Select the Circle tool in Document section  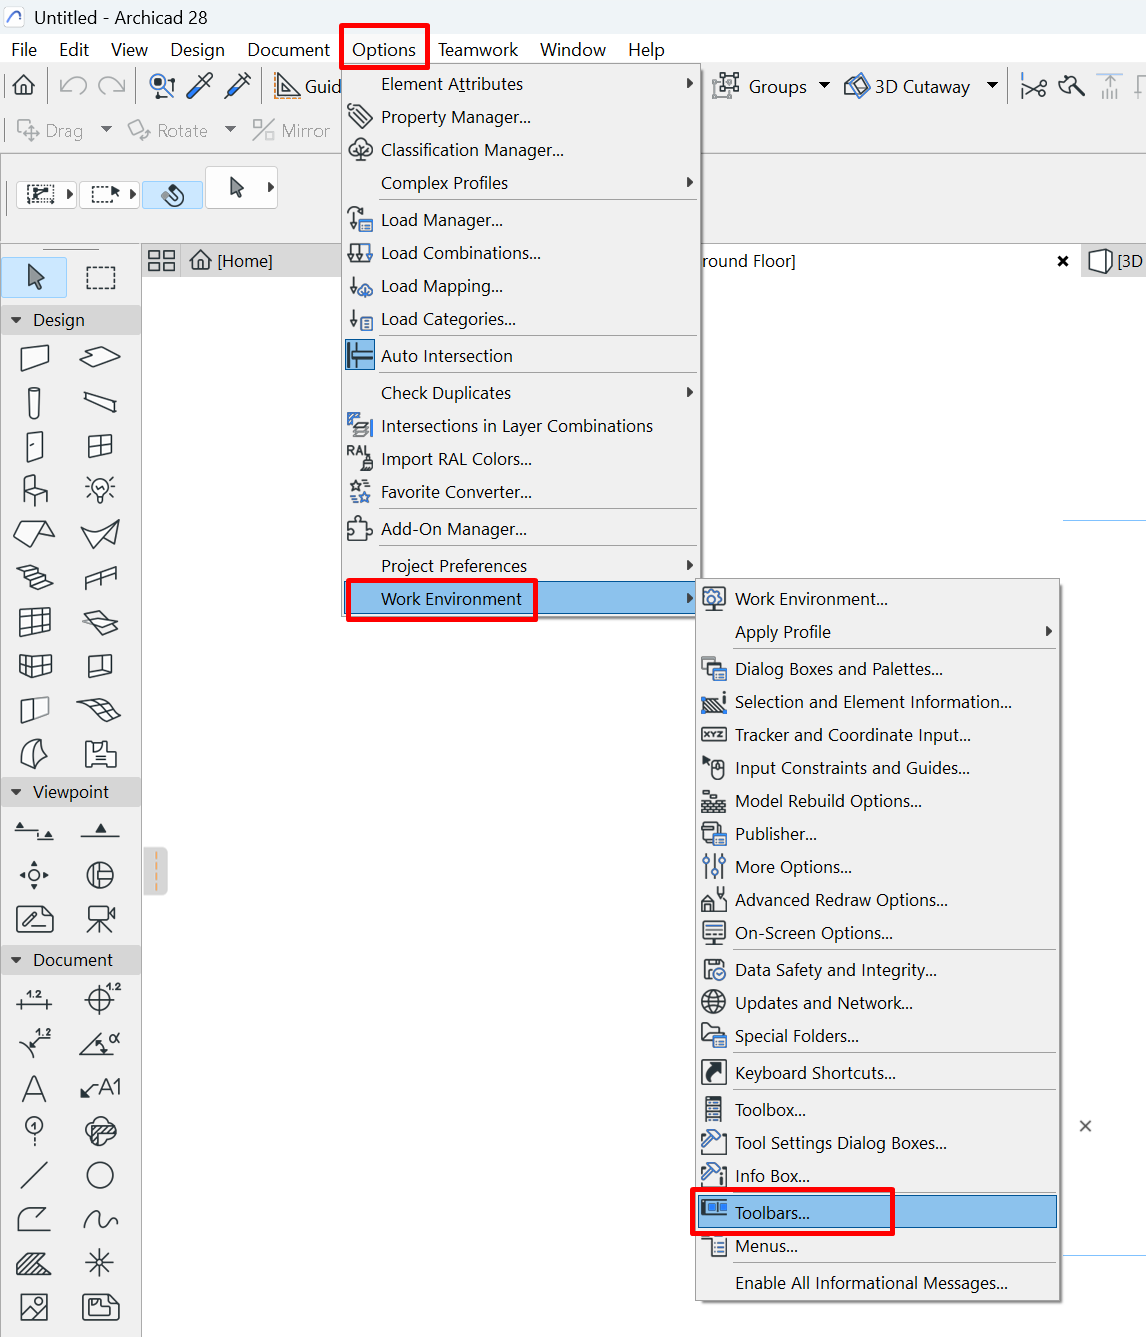coord(100,1175)
